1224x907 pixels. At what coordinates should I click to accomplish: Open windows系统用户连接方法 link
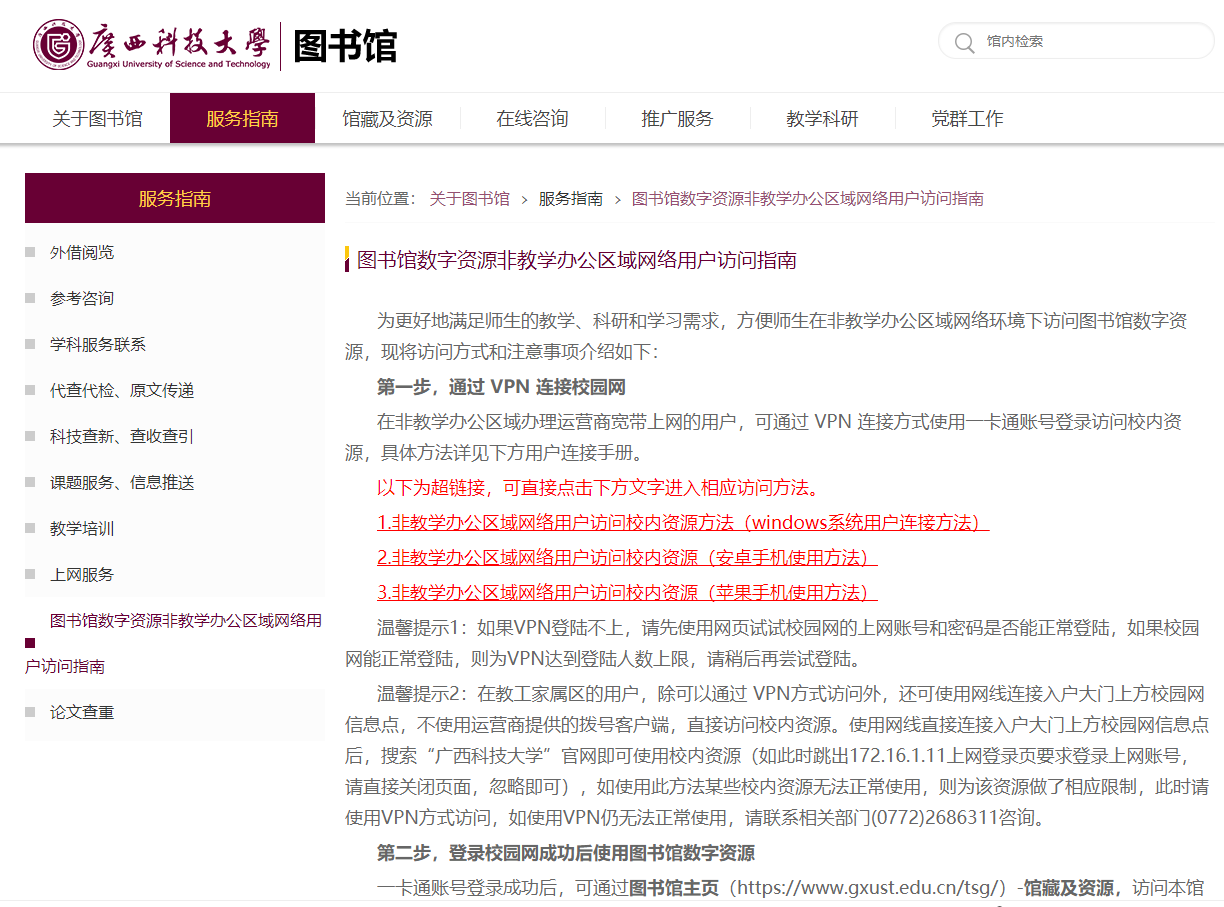683,522
